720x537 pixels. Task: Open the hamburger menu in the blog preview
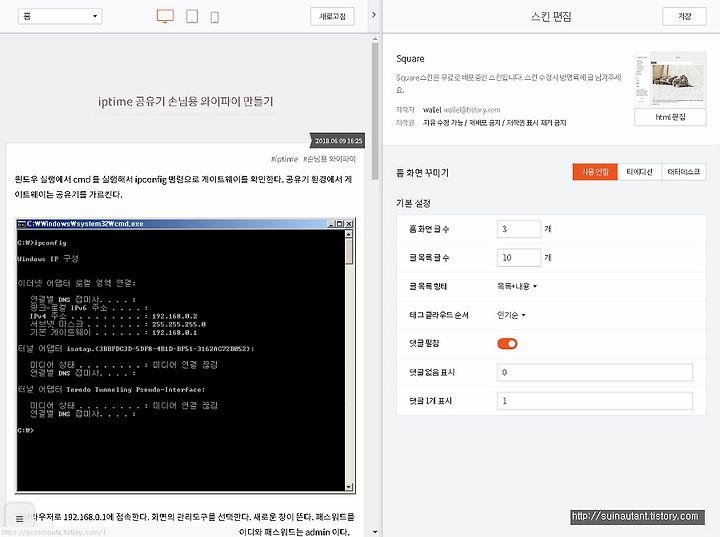19,519
